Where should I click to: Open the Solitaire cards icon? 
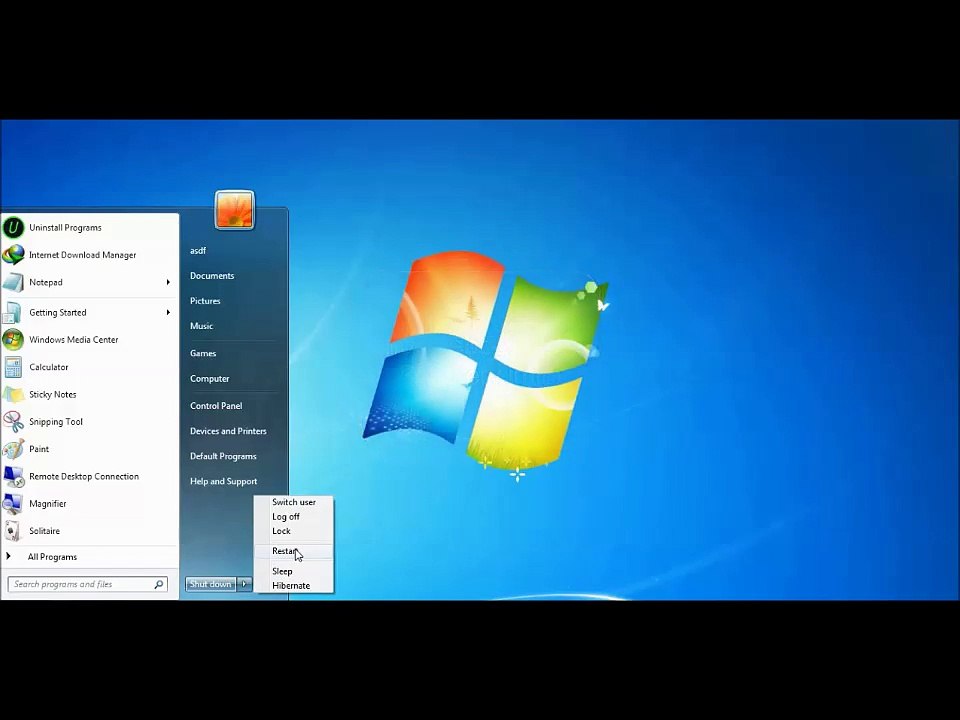click(x=13, y=531)
